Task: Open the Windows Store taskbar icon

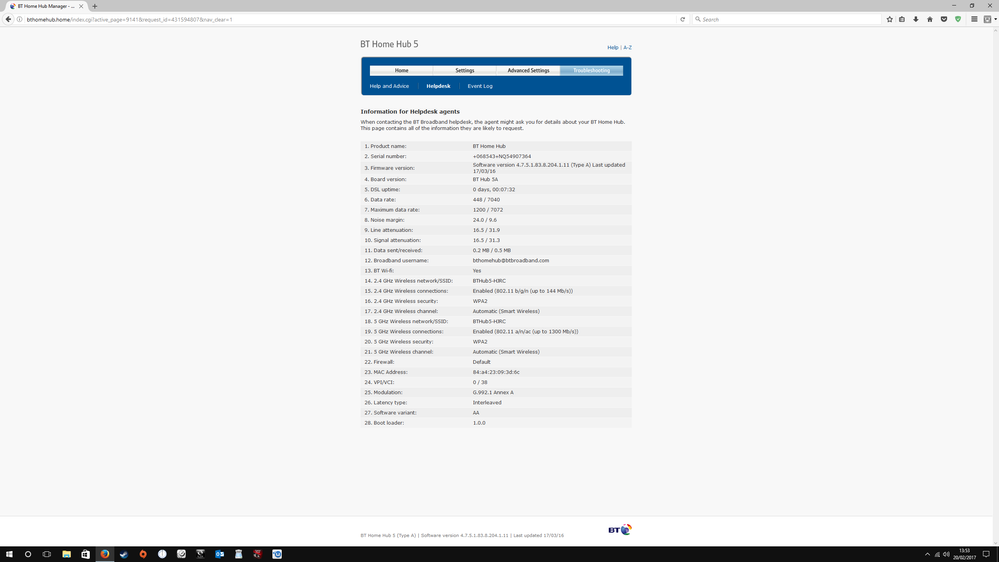Action: click(85, 554)
